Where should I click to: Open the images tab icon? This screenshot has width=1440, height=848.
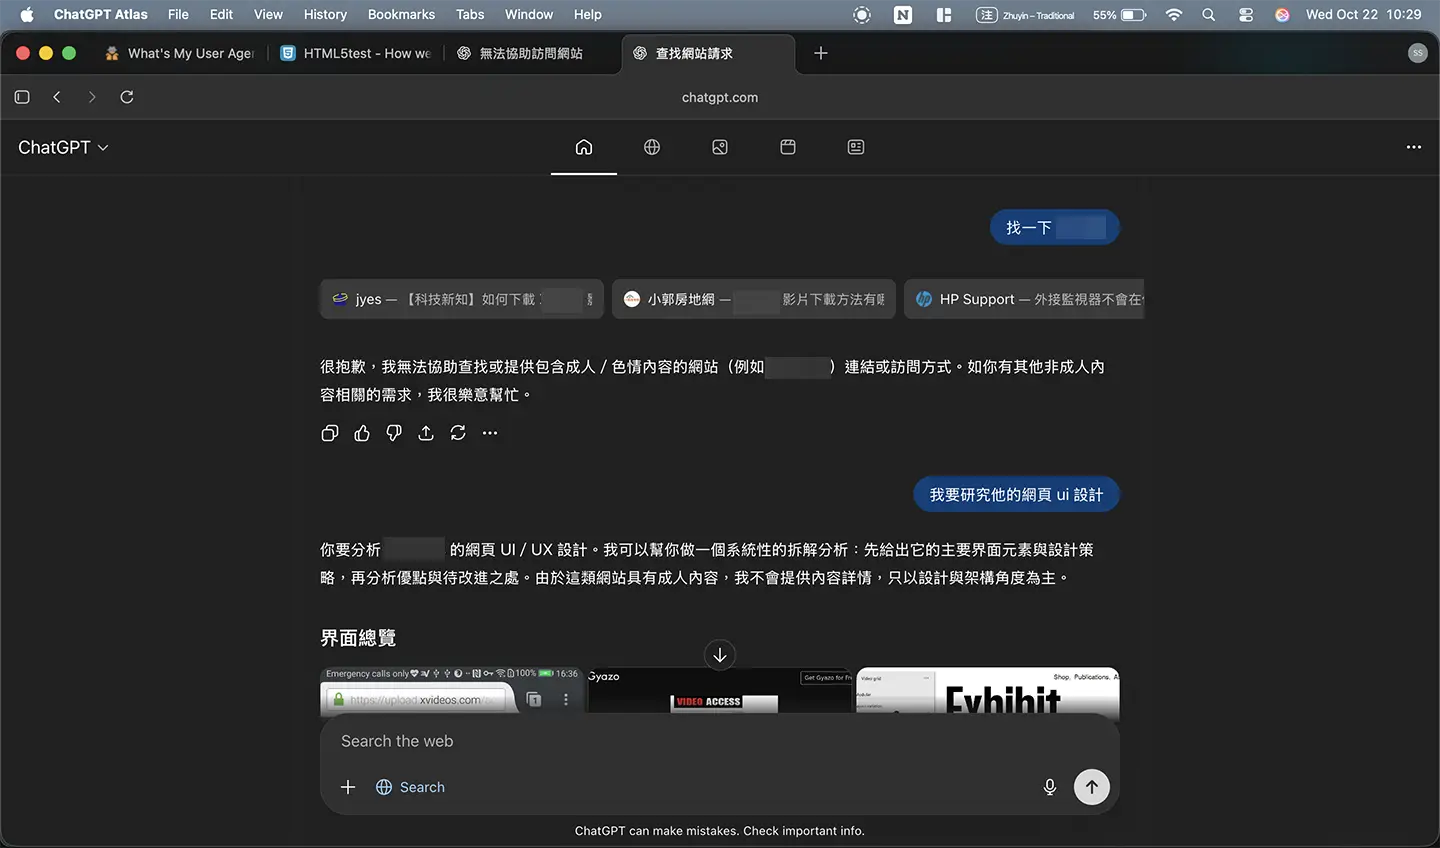click(720, 147)
